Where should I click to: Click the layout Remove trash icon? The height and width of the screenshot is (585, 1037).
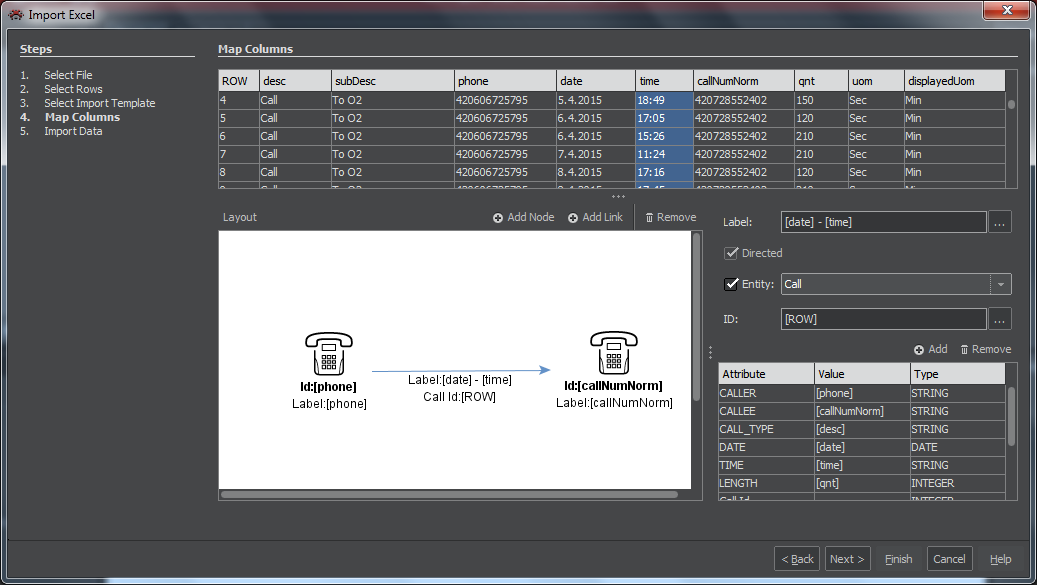click(x=649, y=218)
